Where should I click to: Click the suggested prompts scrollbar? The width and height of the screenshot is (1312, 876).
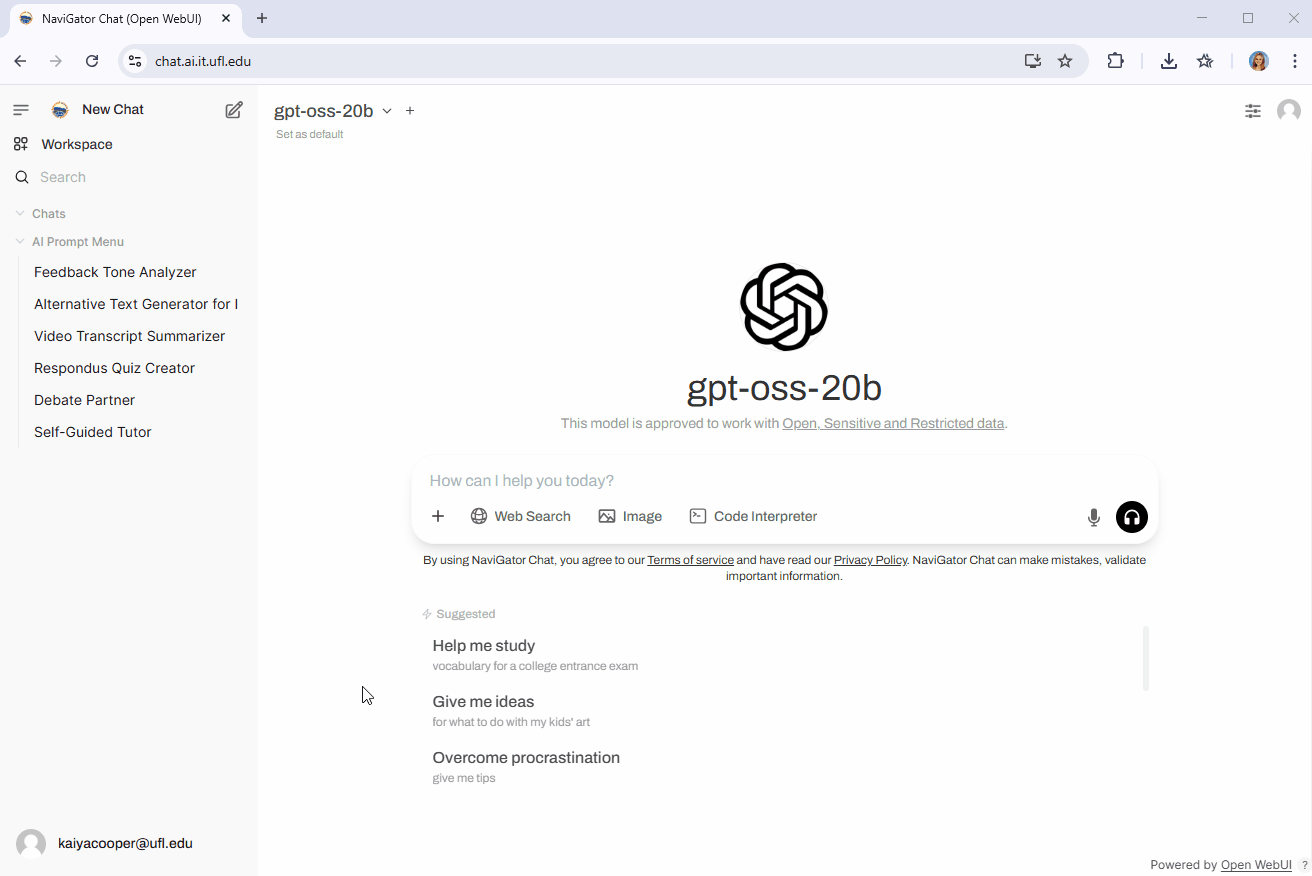[x=1145, y=658]
